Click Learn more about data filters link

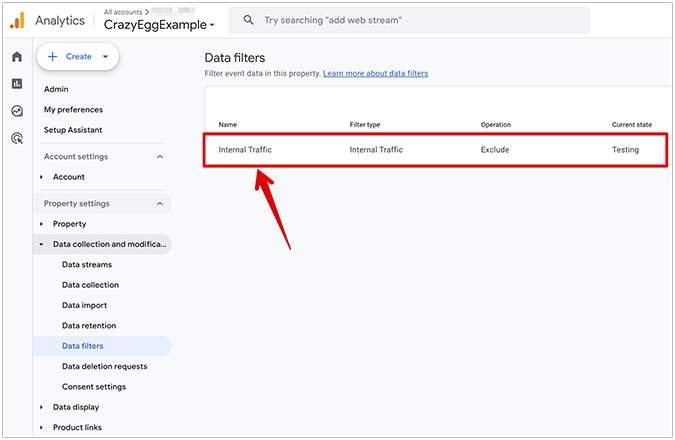376,73
